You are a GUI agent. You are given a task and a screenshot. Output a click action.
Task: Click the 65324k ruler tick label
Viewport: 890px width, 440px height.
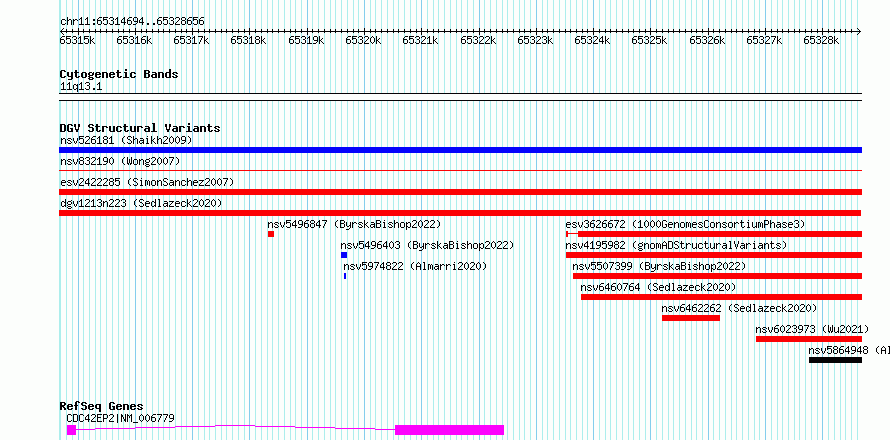tap(592, 40)
